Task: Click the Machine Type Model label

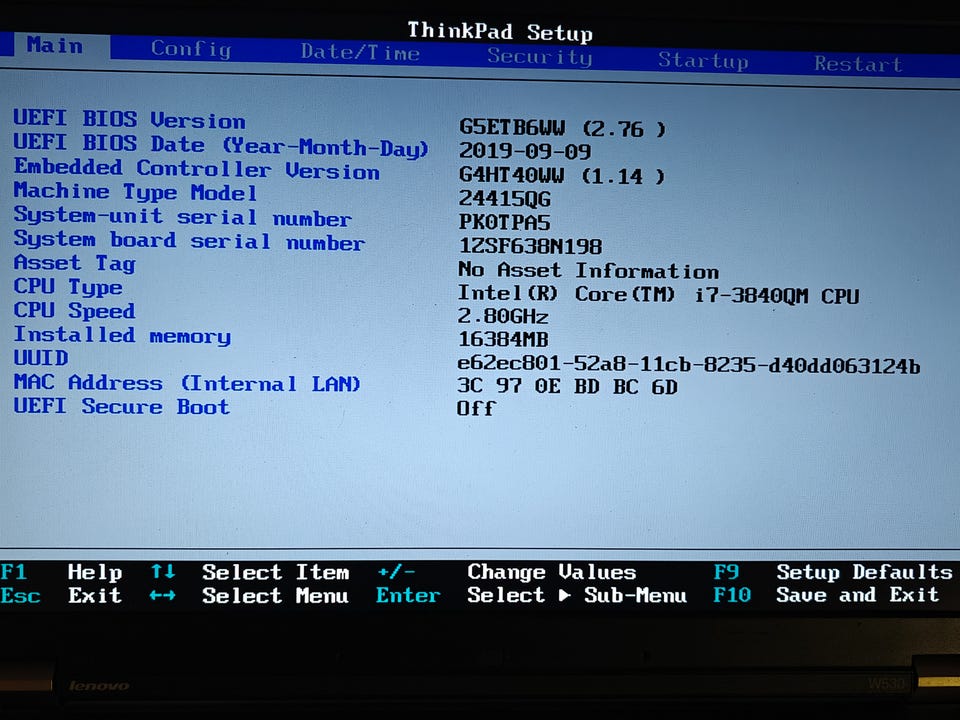Action: pyautogui.click(x=135, y=192)
